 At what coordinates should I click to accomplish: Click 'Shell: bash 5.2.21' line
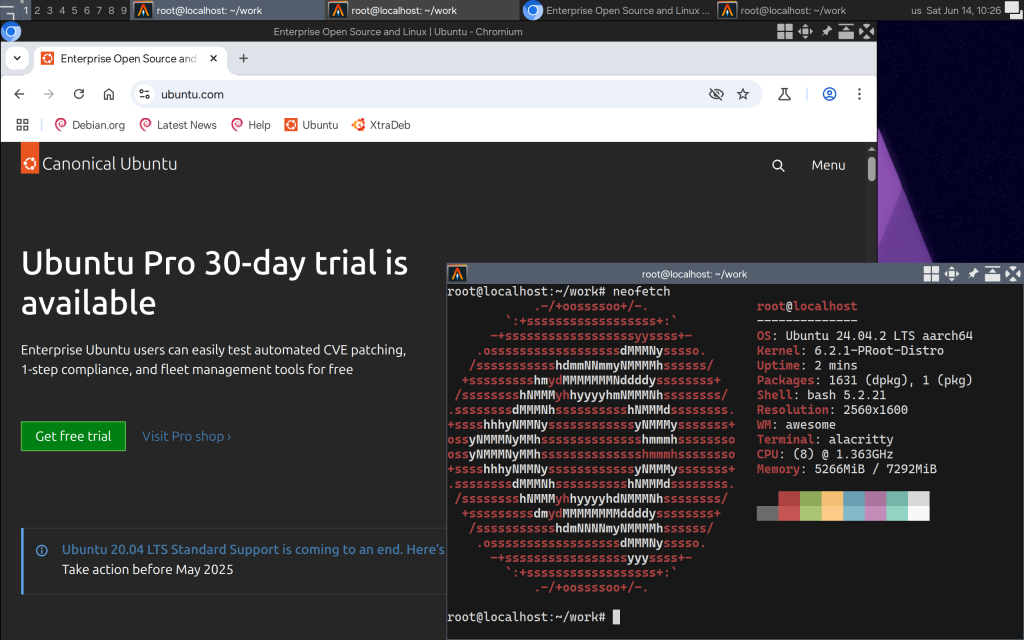pos(822,395)
